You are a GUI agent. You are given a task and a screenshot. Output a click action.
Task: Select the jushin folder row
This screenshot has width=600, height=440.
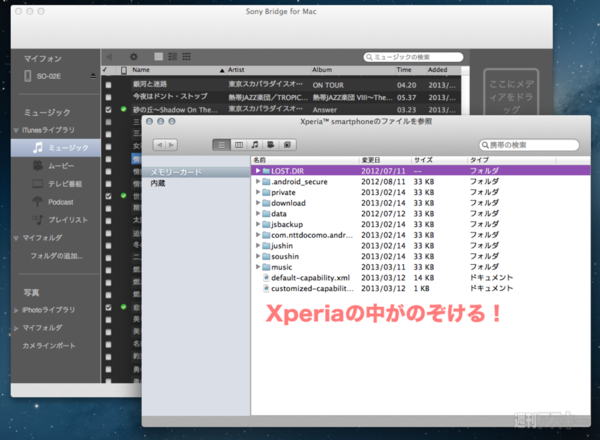(421, 246)
